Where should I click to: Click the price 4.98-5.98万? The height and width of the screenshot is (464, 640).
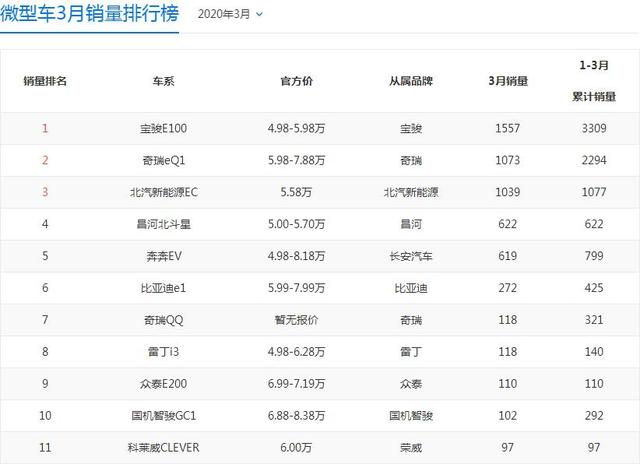pos(296,129)
